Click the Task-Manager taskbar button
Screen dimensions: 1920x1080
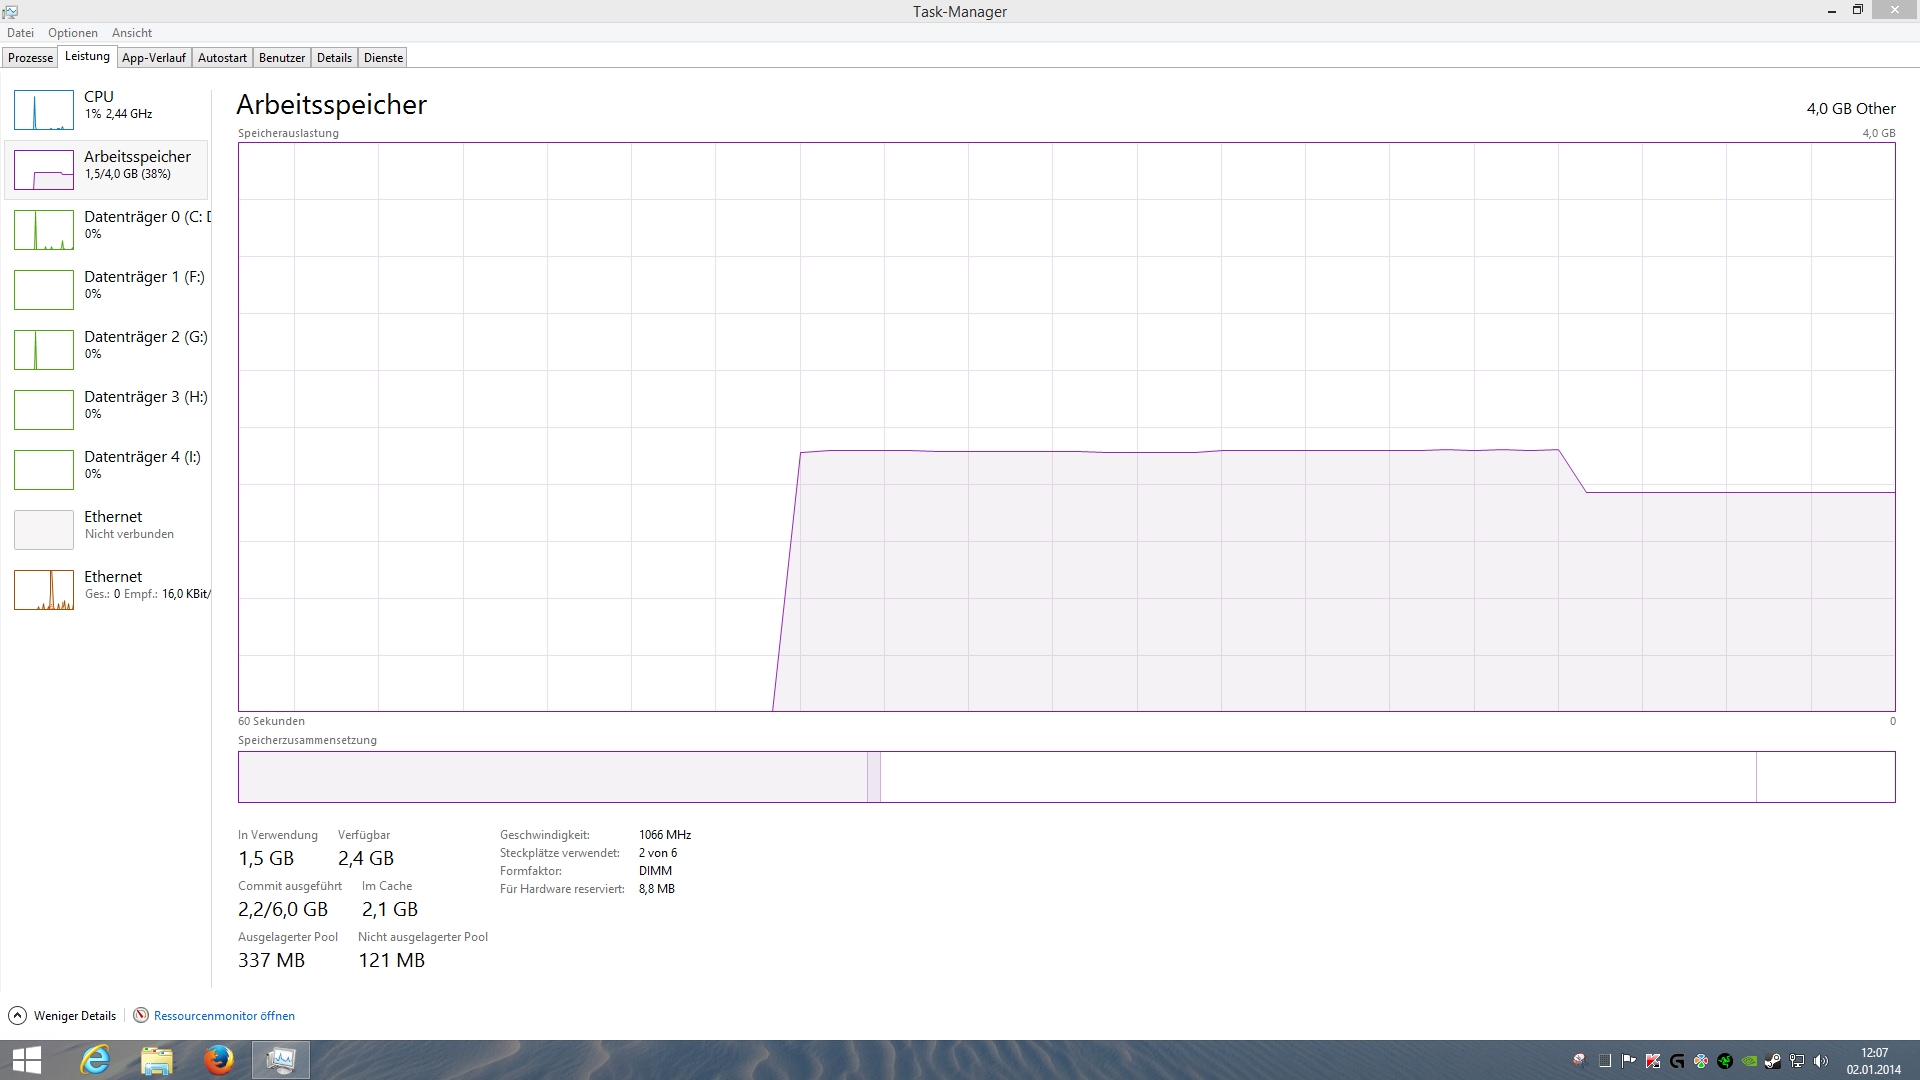tap(281, 1060)
